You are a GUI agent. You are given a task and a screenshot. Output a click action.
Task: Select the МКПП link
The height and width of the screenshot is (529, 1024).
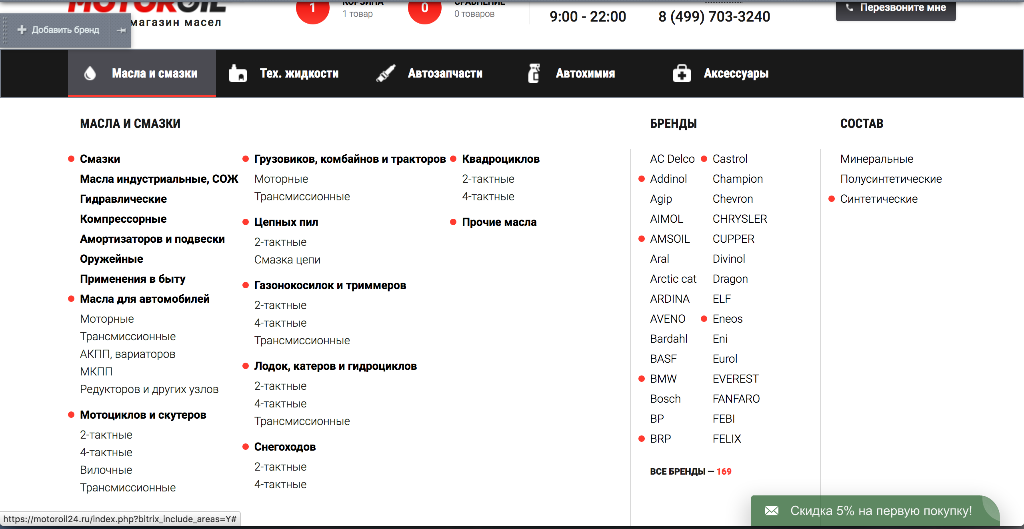pyautogui.click(x=96, y=372)
